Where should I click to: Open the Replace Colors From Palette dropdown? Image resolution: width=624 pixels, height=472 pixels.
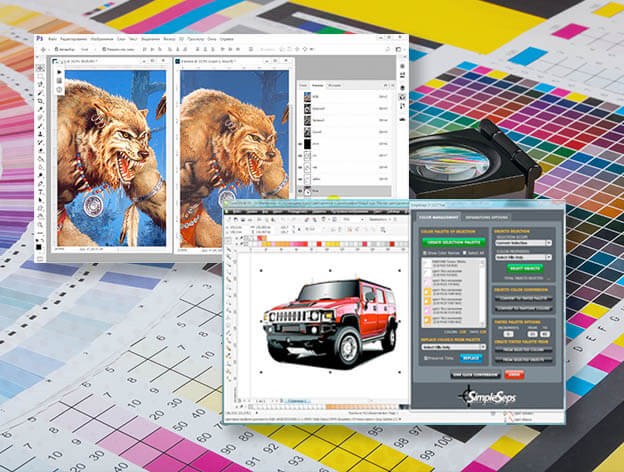point(454,347)
